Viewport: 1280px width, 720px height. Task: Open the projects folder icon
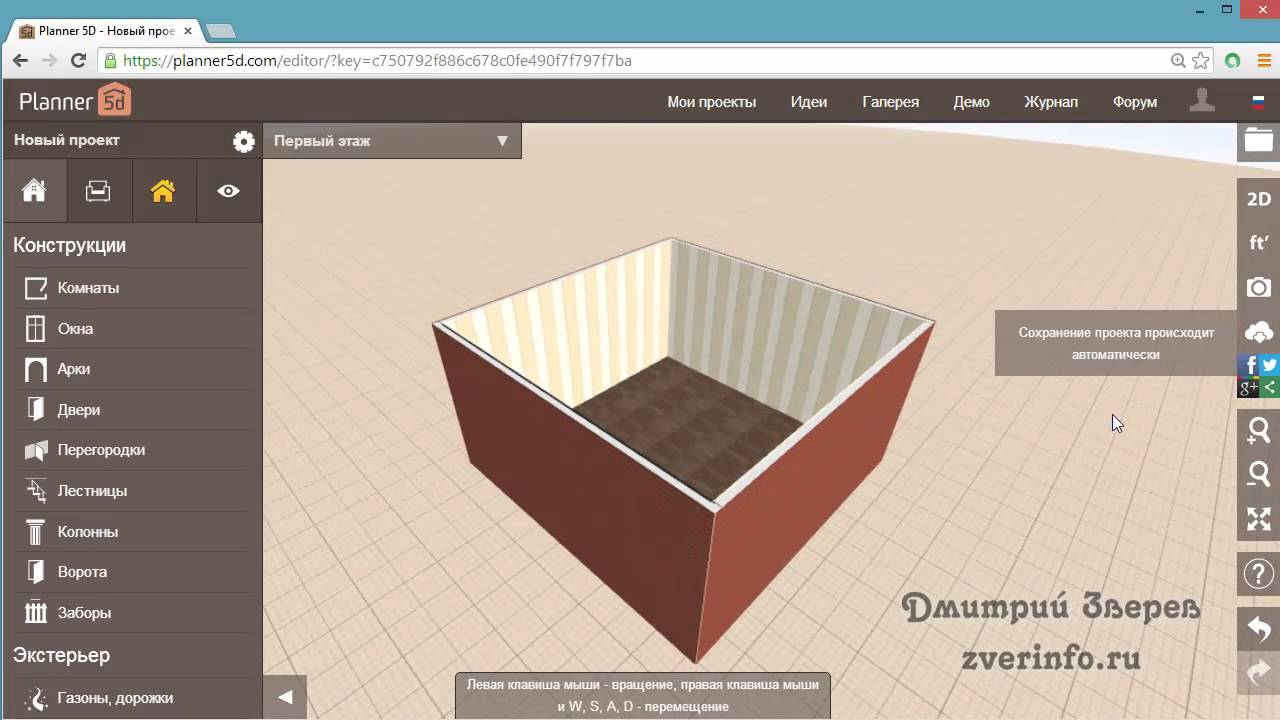pyautogui.click(x=1259, y=140)
